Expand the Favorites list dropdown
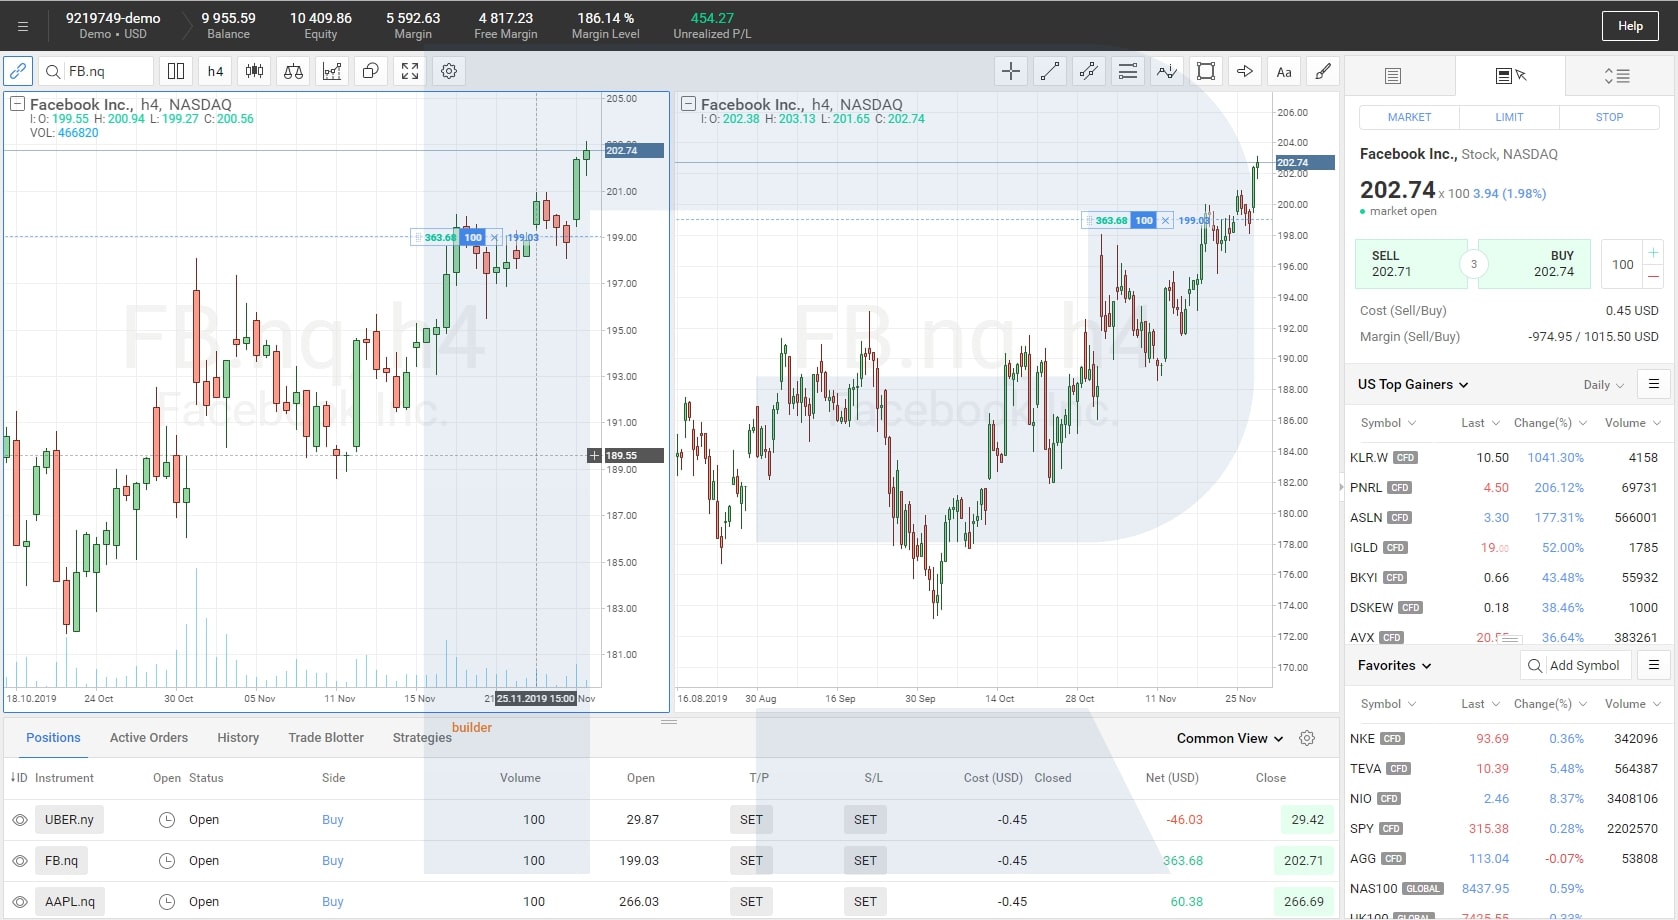Screen dimensions: 1678x920 pos(1394,666)
